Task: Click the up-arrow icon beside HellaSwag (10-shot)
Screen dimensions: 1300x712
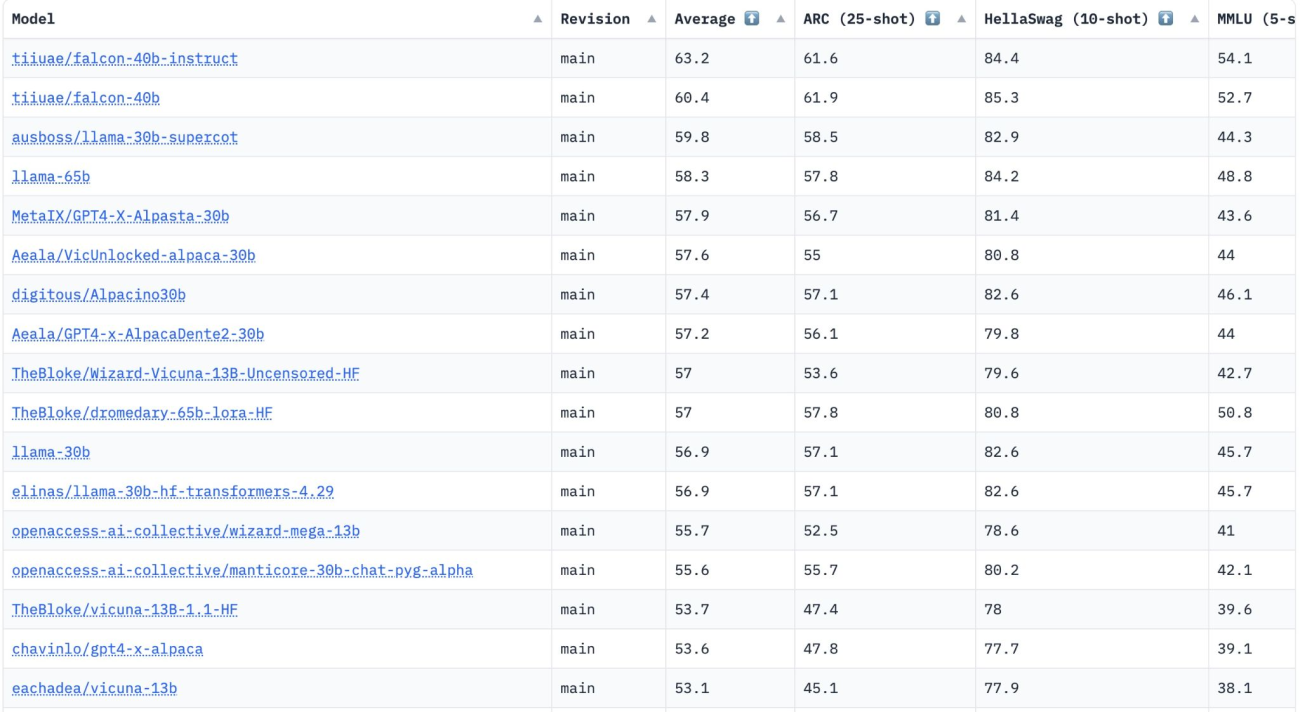Action: [1160, 20]
